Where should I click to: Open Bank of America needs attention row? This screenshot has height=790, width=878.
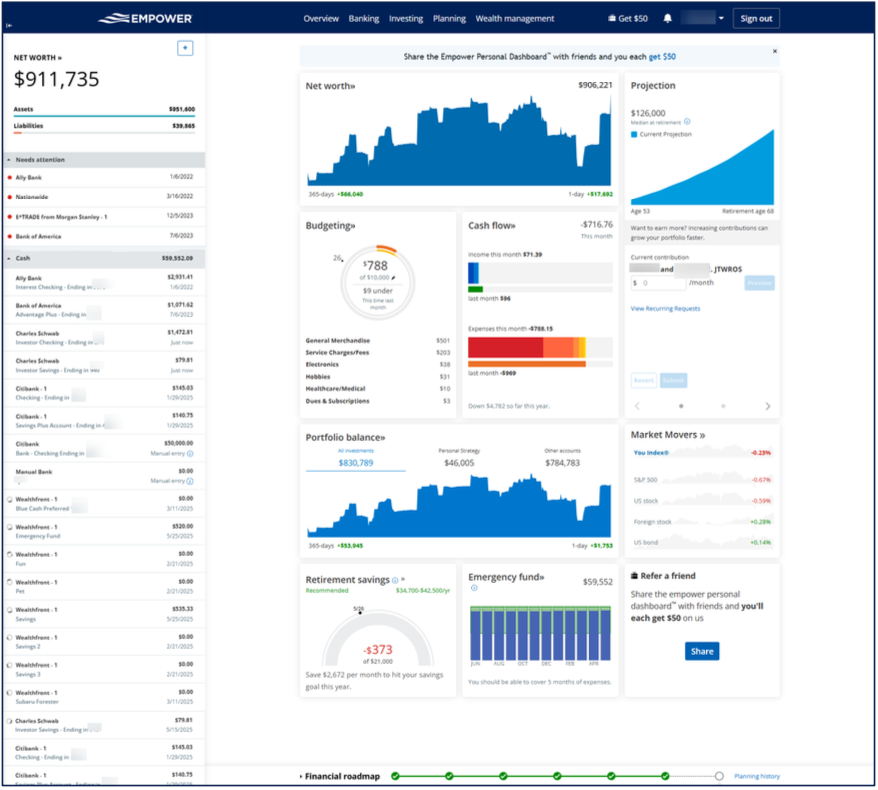104,236
